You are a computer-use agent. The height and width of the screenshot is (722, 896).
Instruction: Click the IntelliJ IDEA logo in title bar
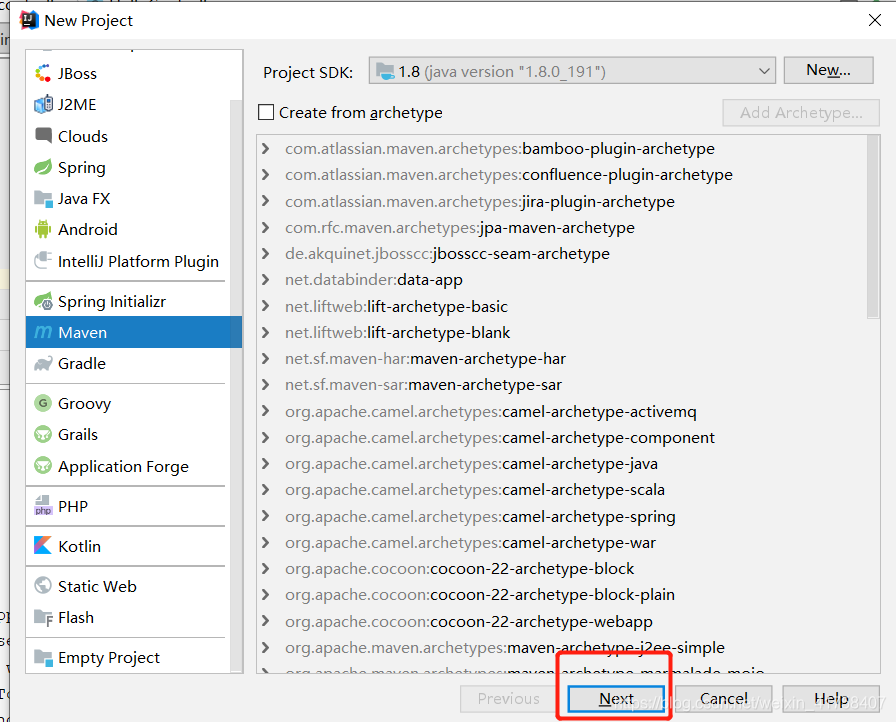pos(29,20)
